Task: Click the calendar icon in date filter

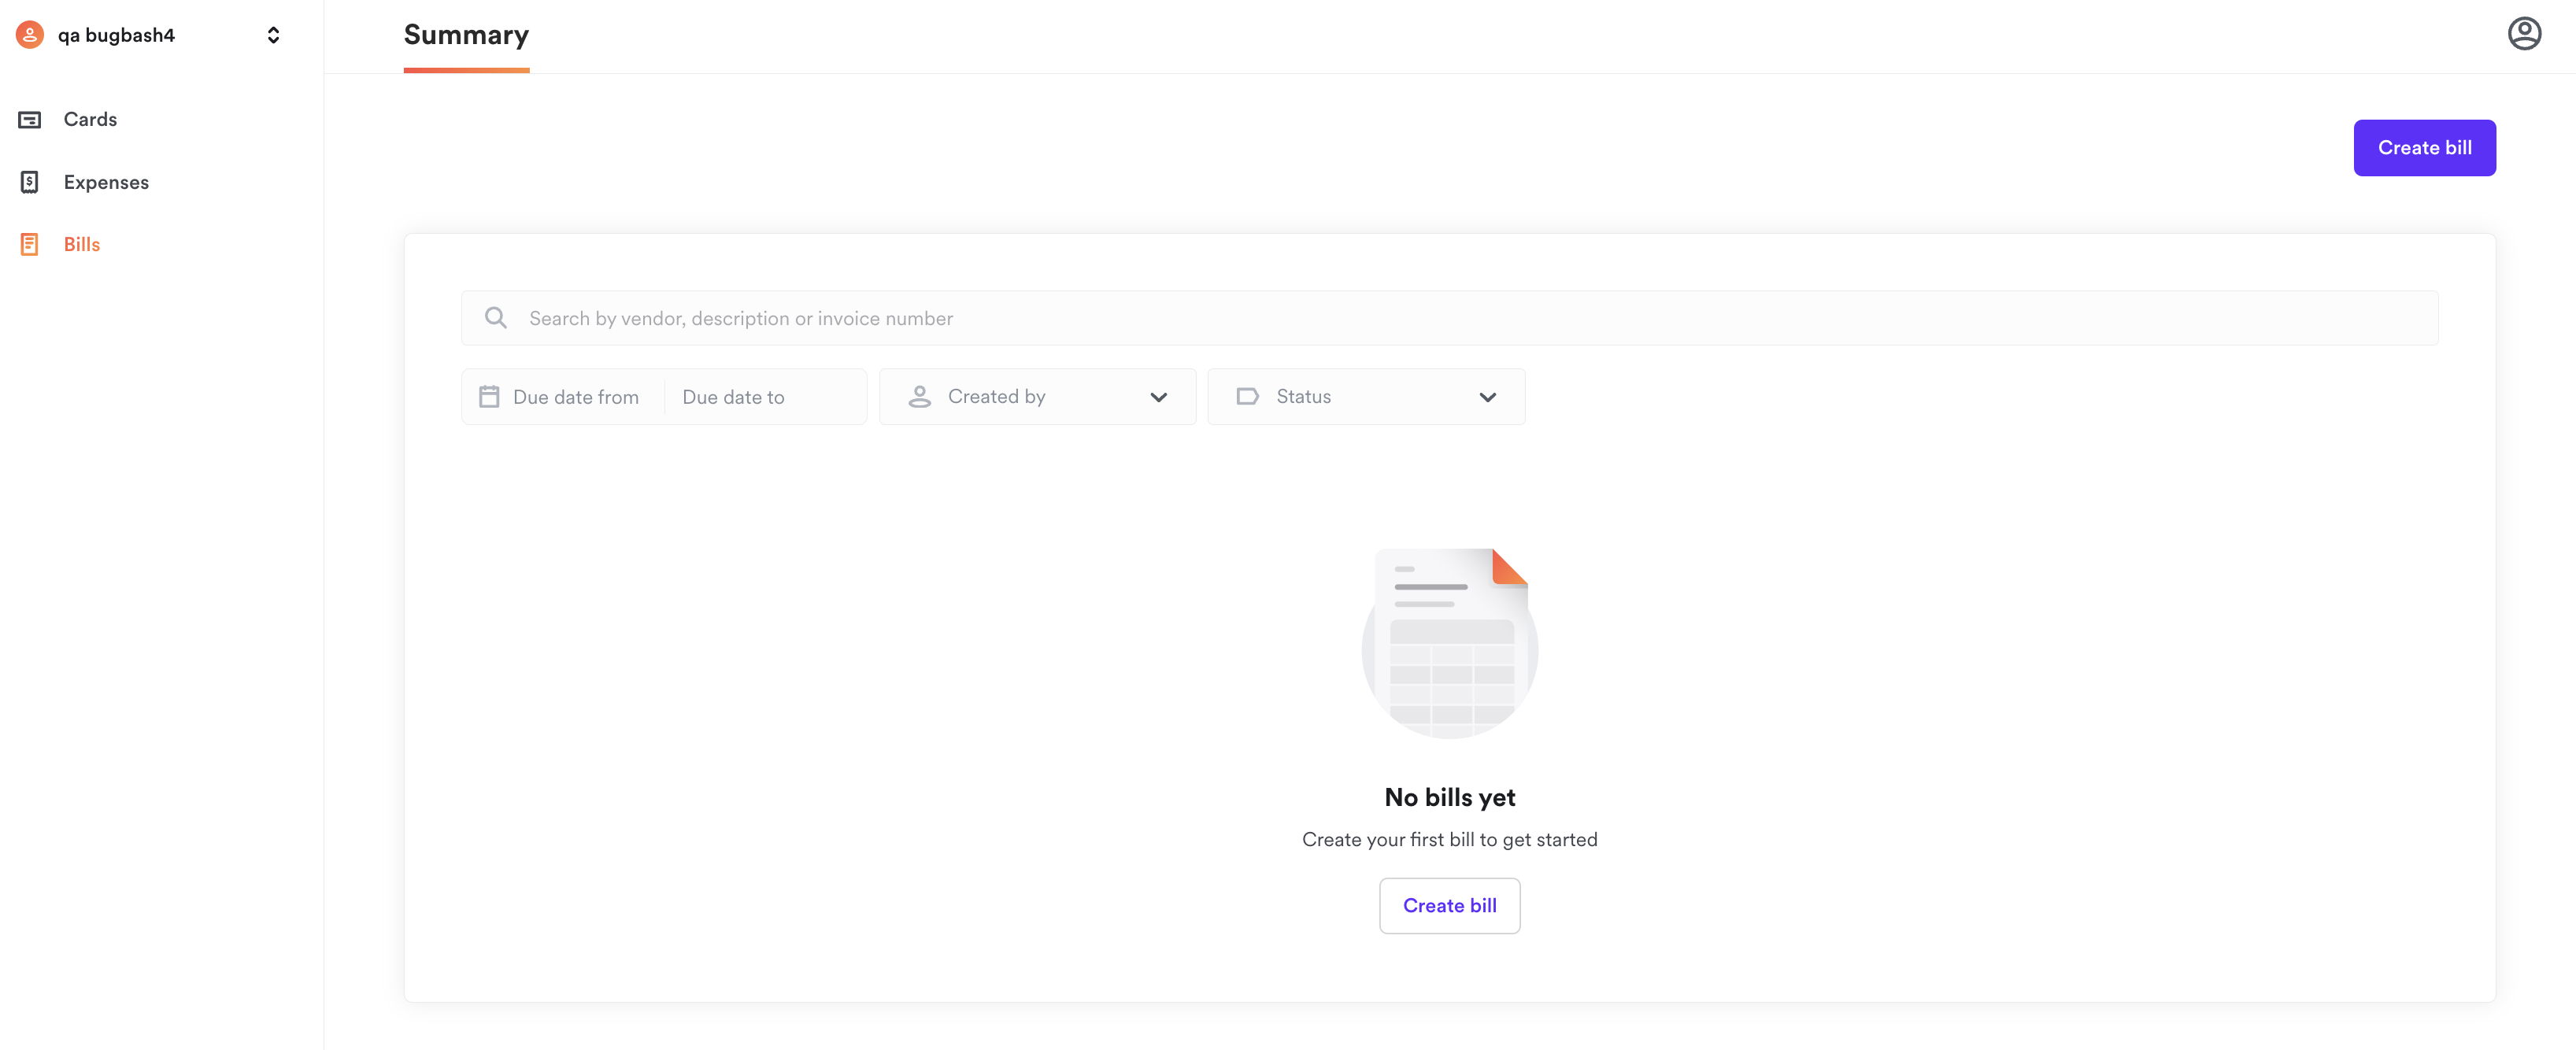Action: point(489,397)
